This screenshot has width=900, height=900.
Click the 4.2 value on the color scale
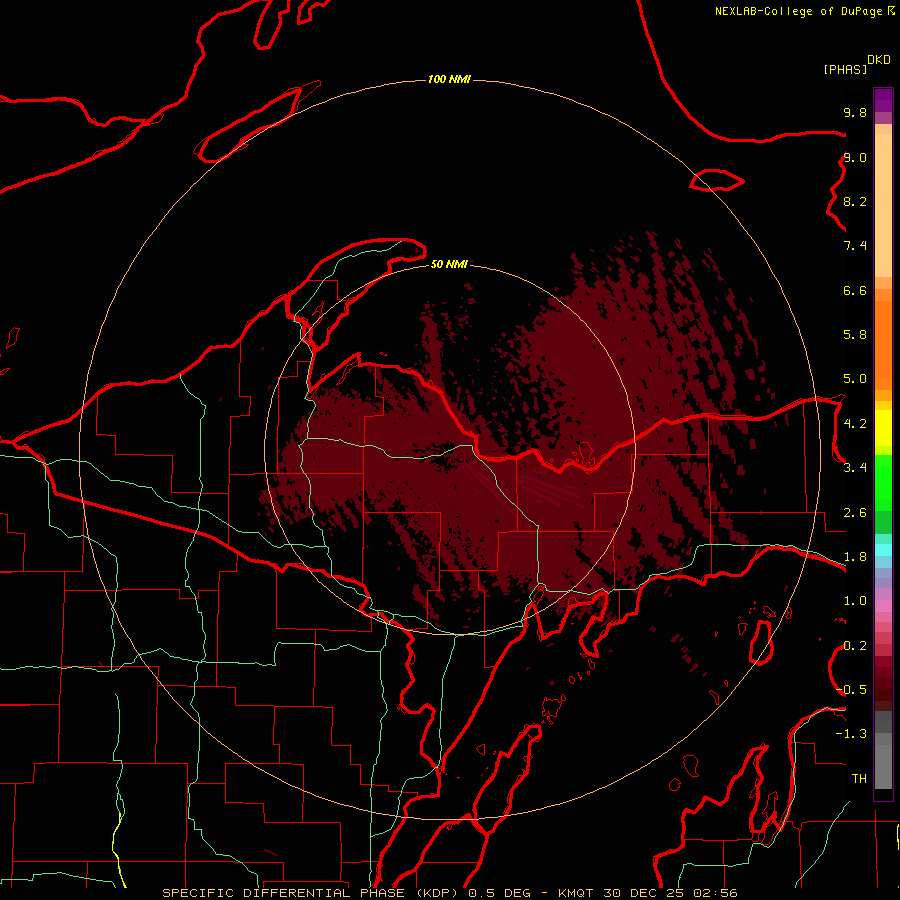855,424
